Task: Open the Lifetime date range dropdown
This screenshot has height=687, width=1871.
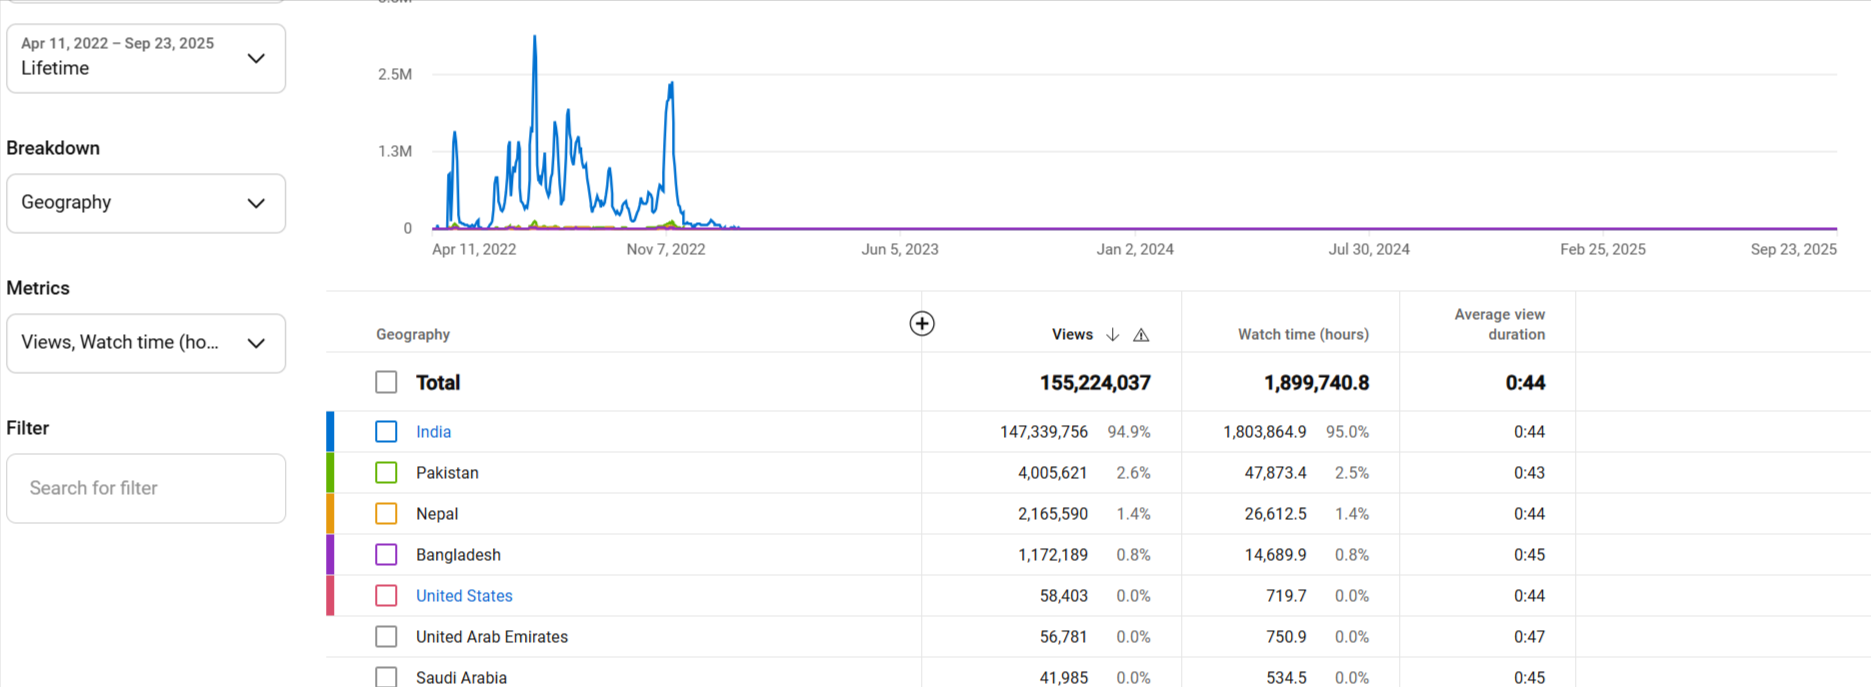Action: 146,58
